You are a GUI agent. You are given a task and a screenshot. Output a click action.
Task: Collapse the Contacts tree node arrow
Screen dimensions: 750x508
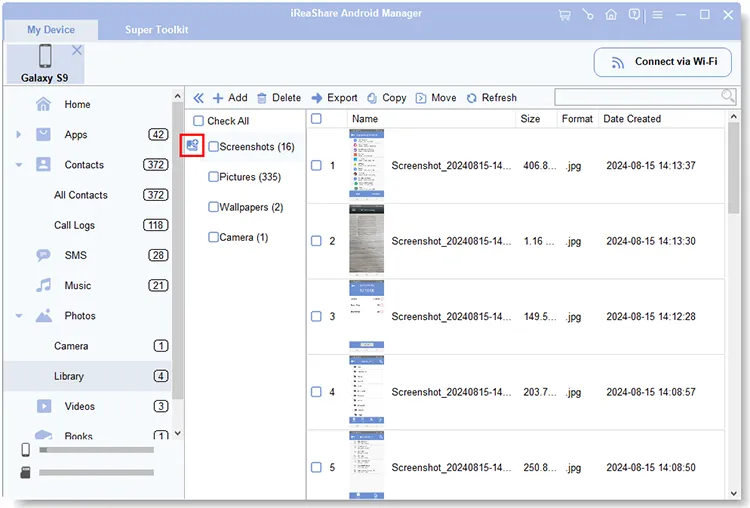(19, 165)
